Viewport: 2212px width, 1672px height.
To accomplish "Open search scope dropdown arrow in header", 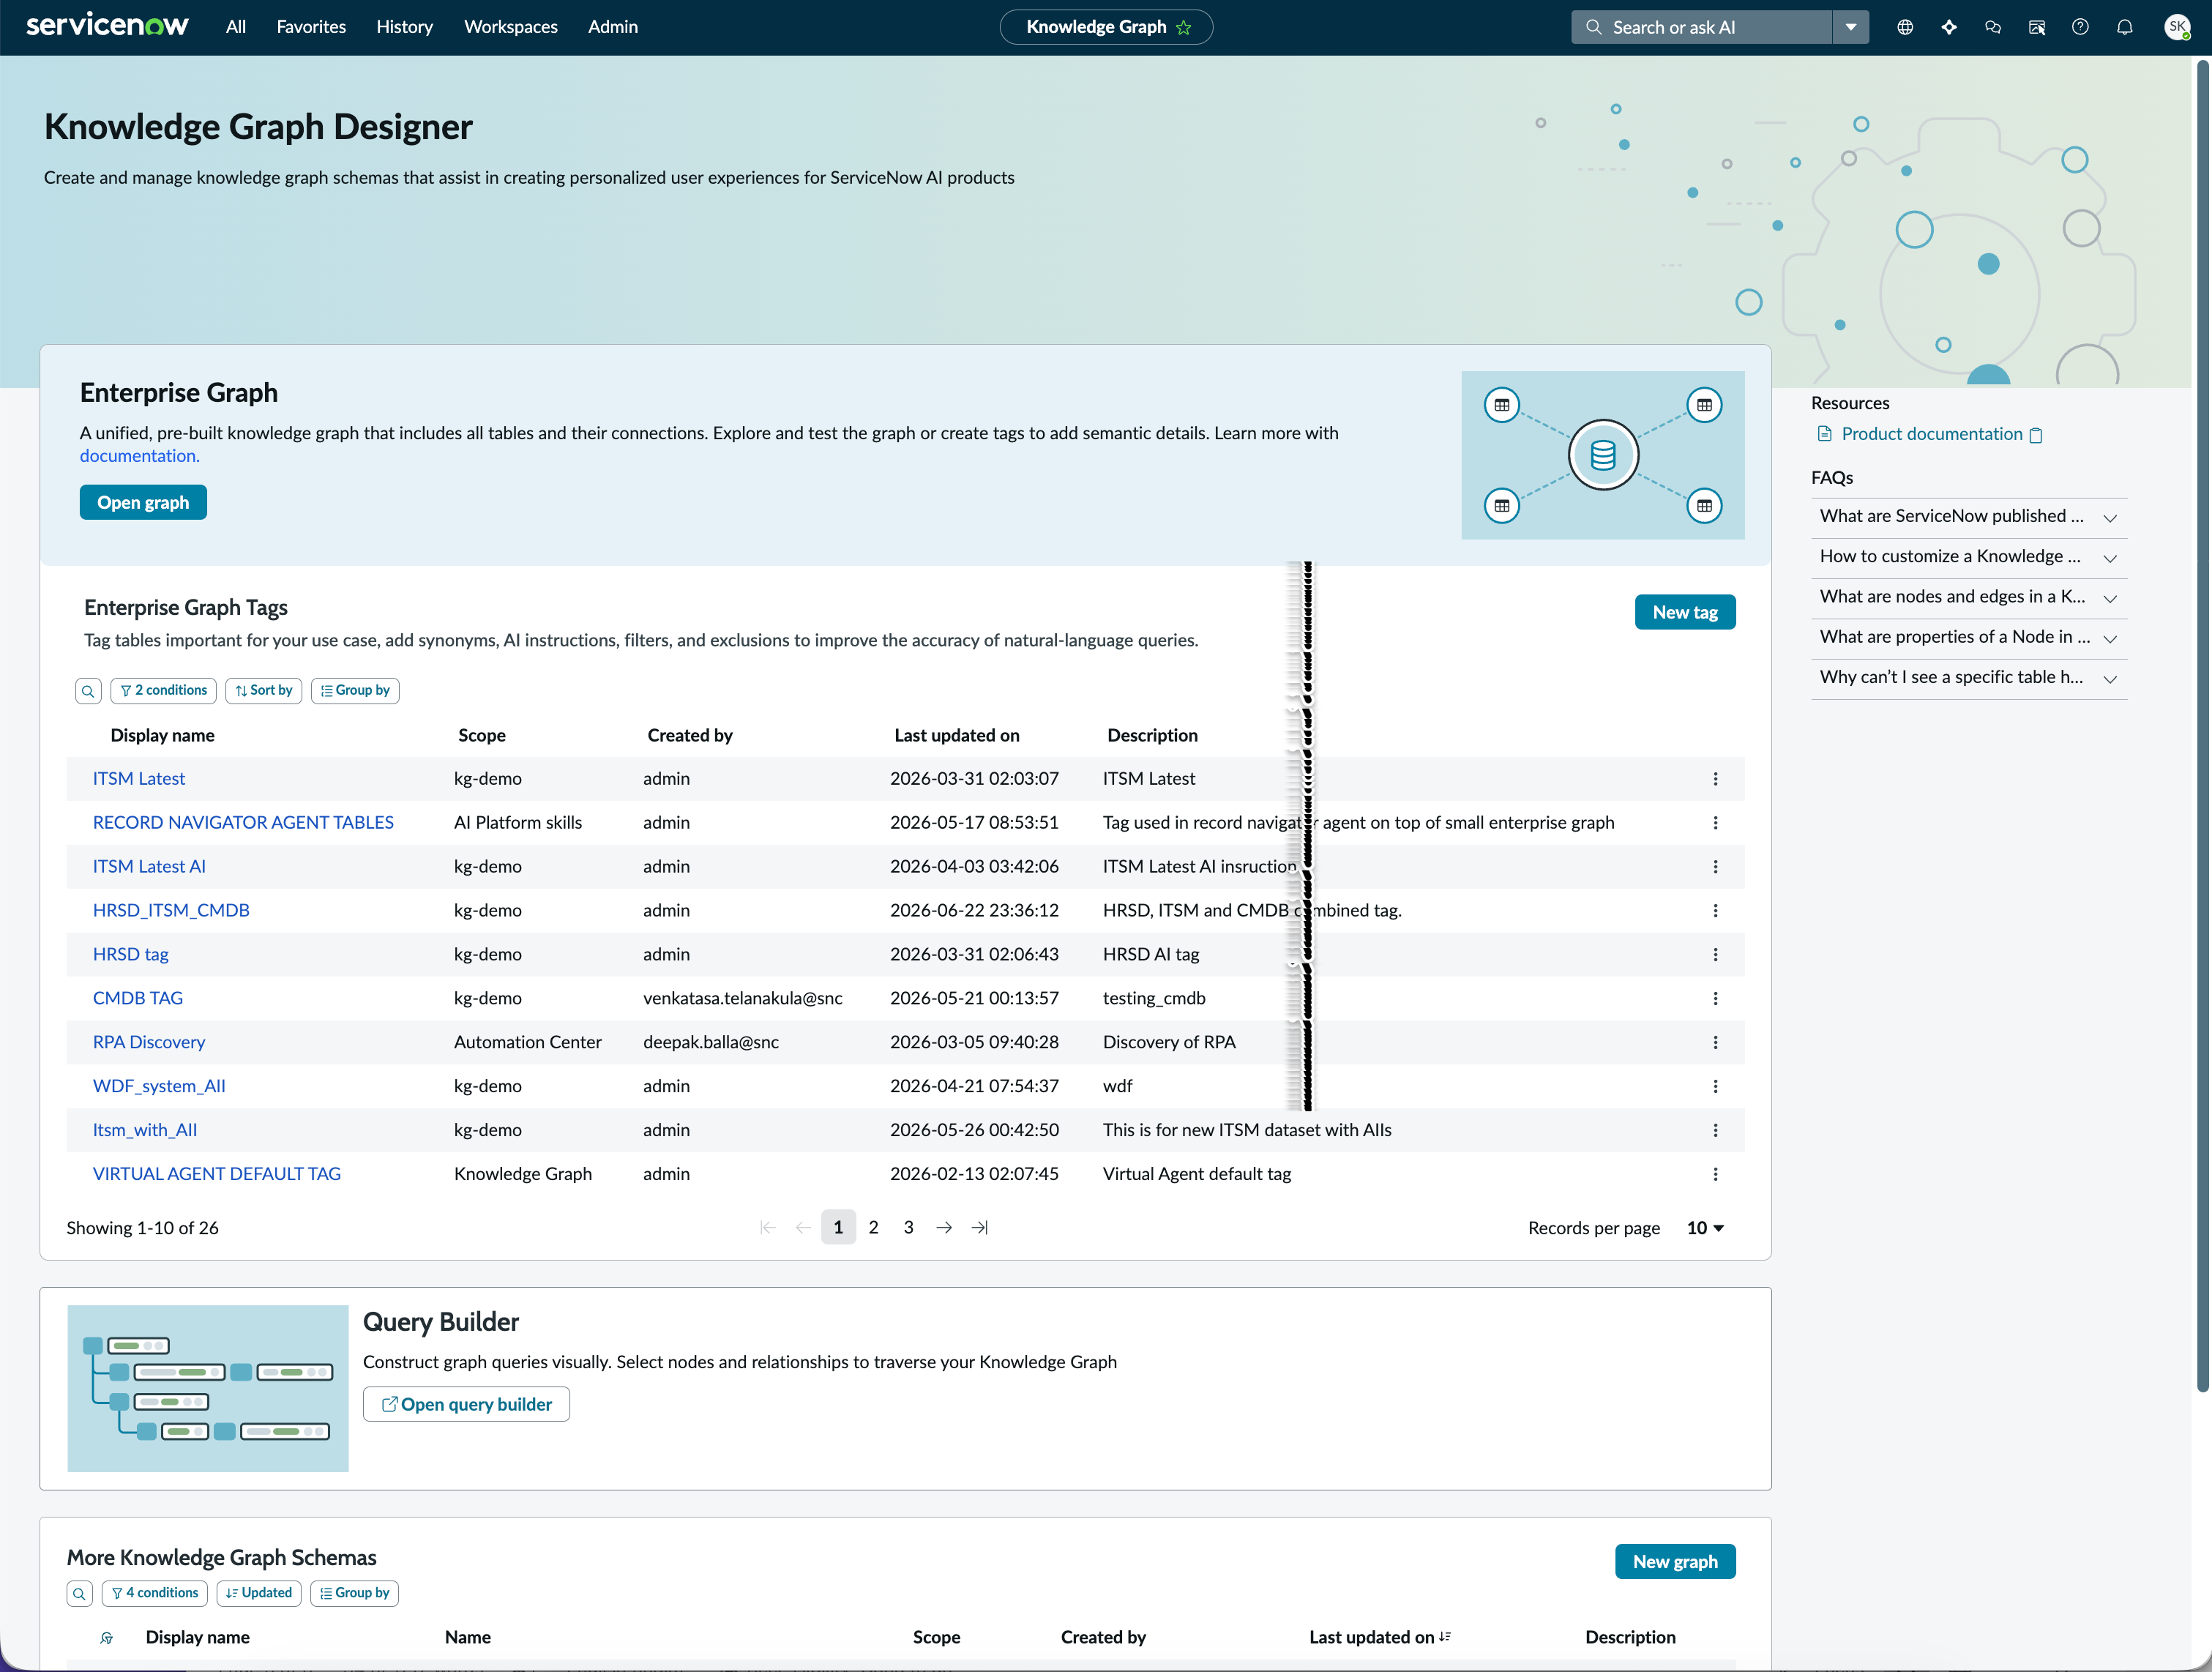I will [1850, 27].
